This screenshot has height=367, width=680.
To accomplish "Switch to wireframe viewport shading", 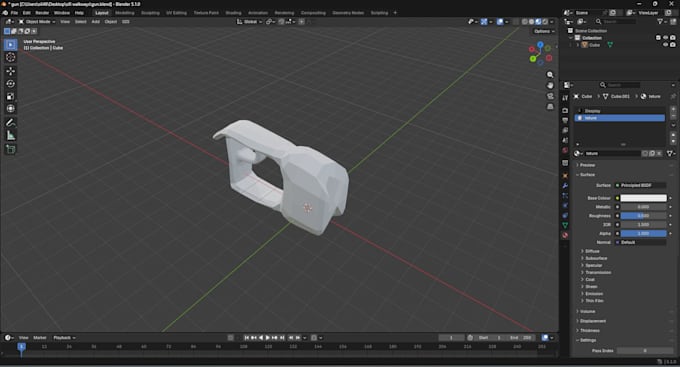I will (525, 22).
